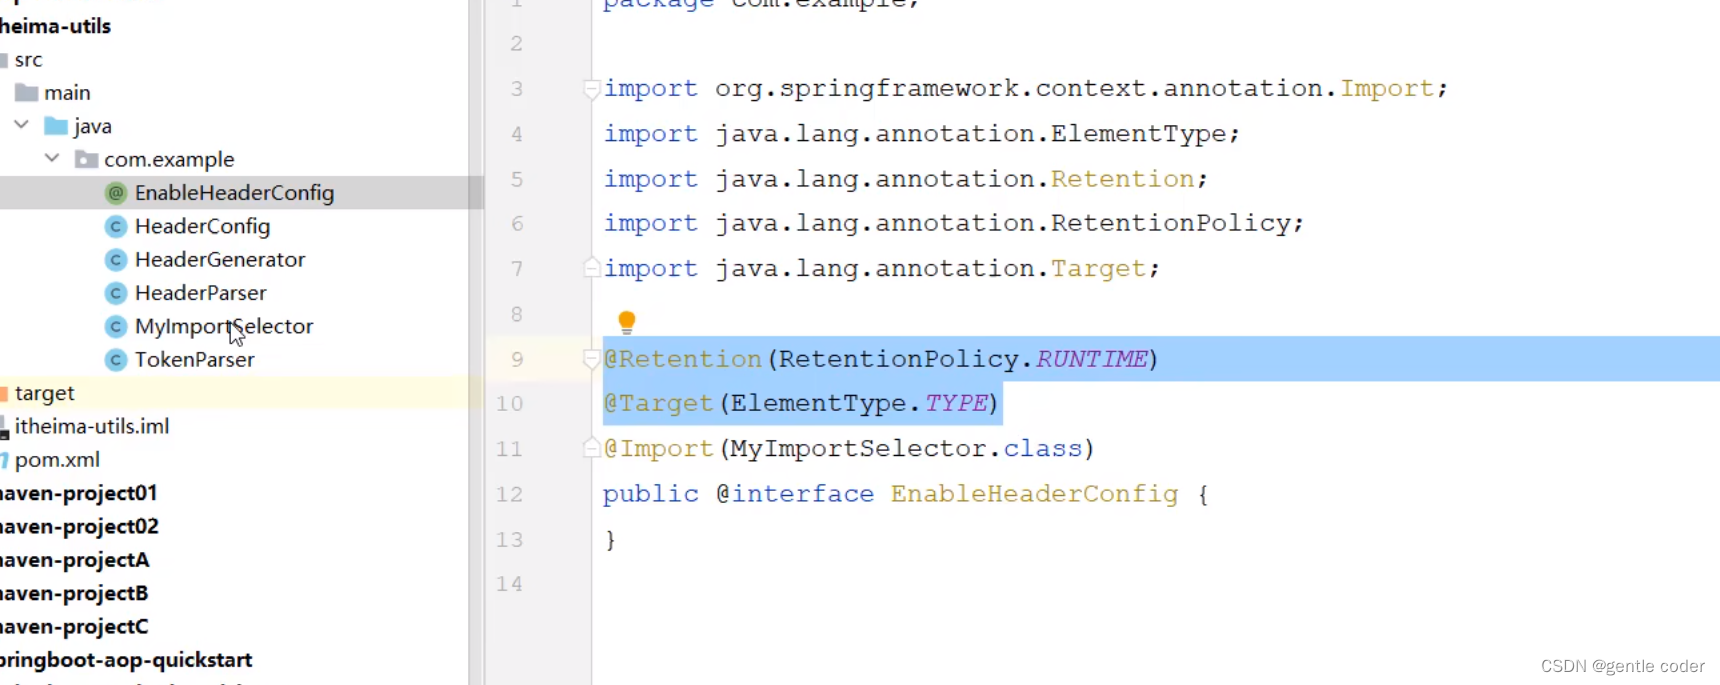Screen dimensions: 1720x685
Task: Click the HeaderGenerator class icon
Action: click(x=116, y=260)
